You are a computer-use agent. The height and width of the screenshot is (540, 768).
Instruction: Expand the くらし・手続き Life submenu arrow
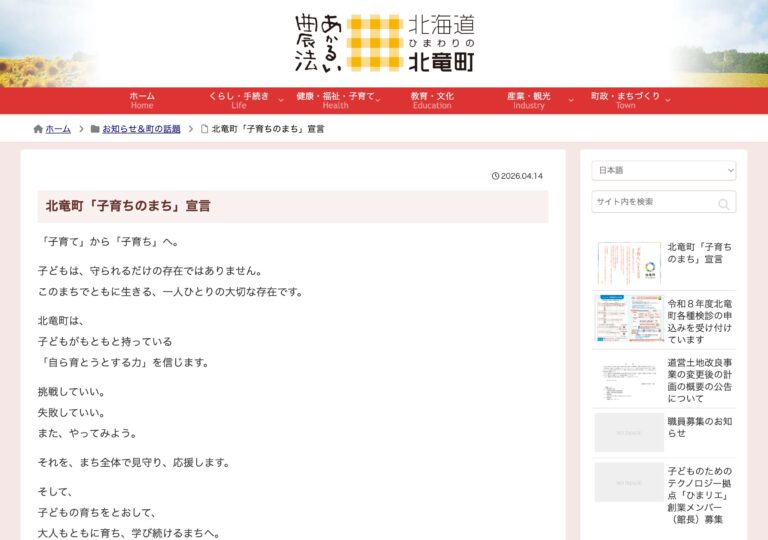(280, 100)
